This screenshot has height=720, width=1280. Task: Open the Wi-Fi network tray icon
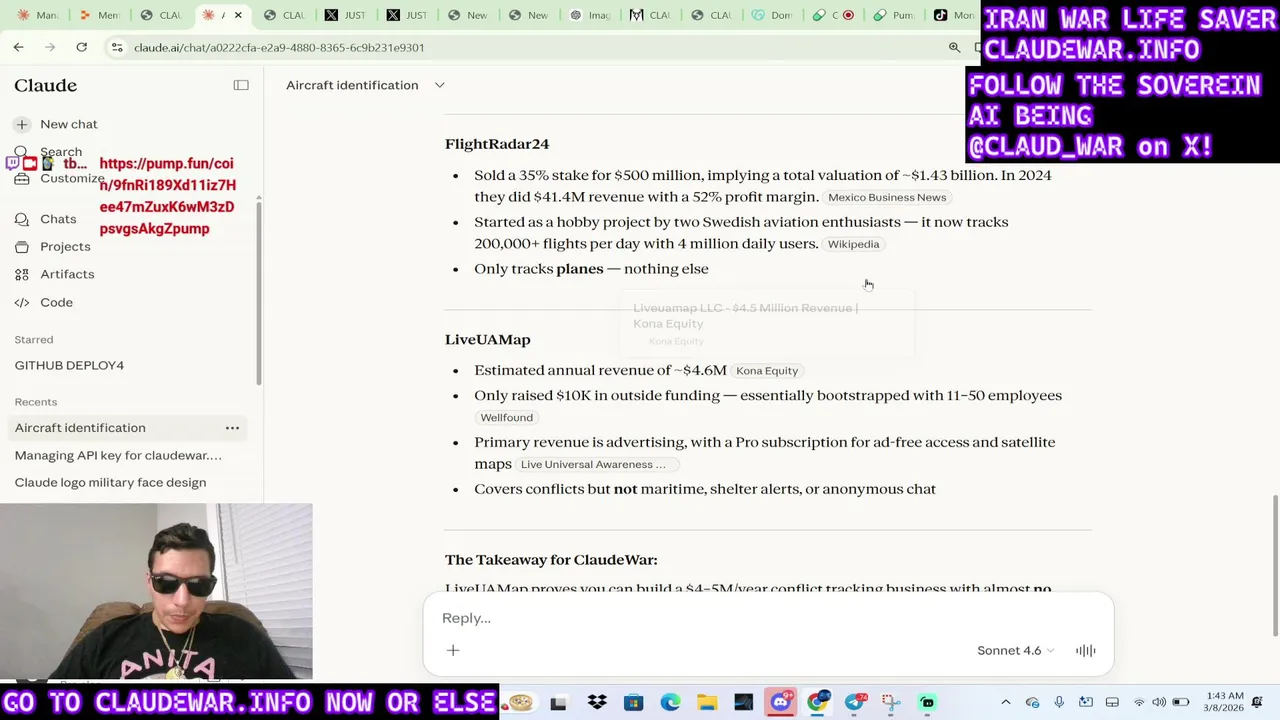(1138, 703)
